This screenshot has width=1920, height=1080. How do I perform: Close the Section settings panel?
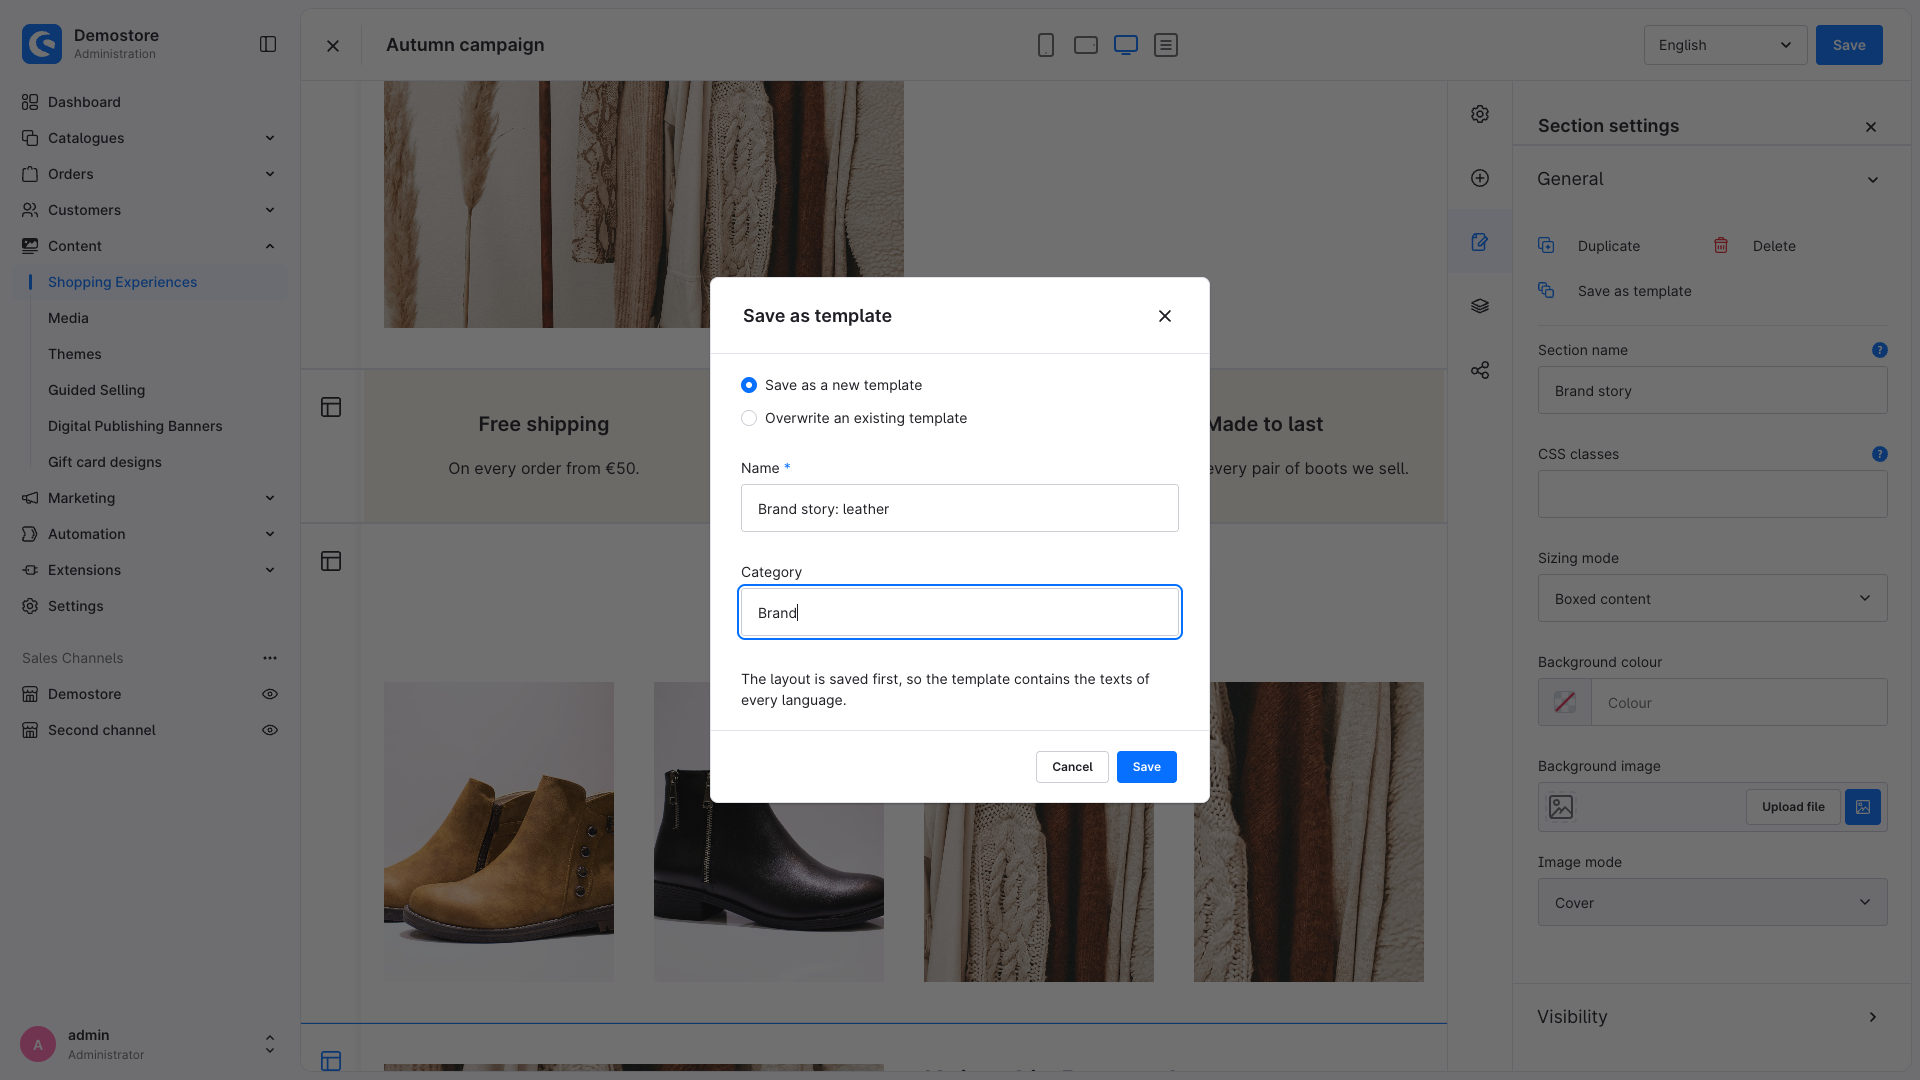tap(1871, 127)
